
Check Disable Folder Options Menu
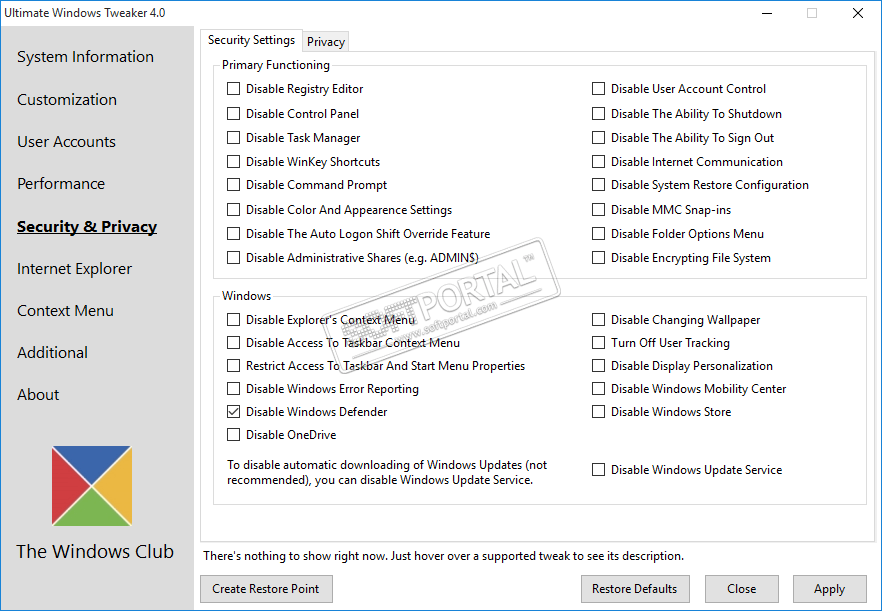[x=598, y=233]
